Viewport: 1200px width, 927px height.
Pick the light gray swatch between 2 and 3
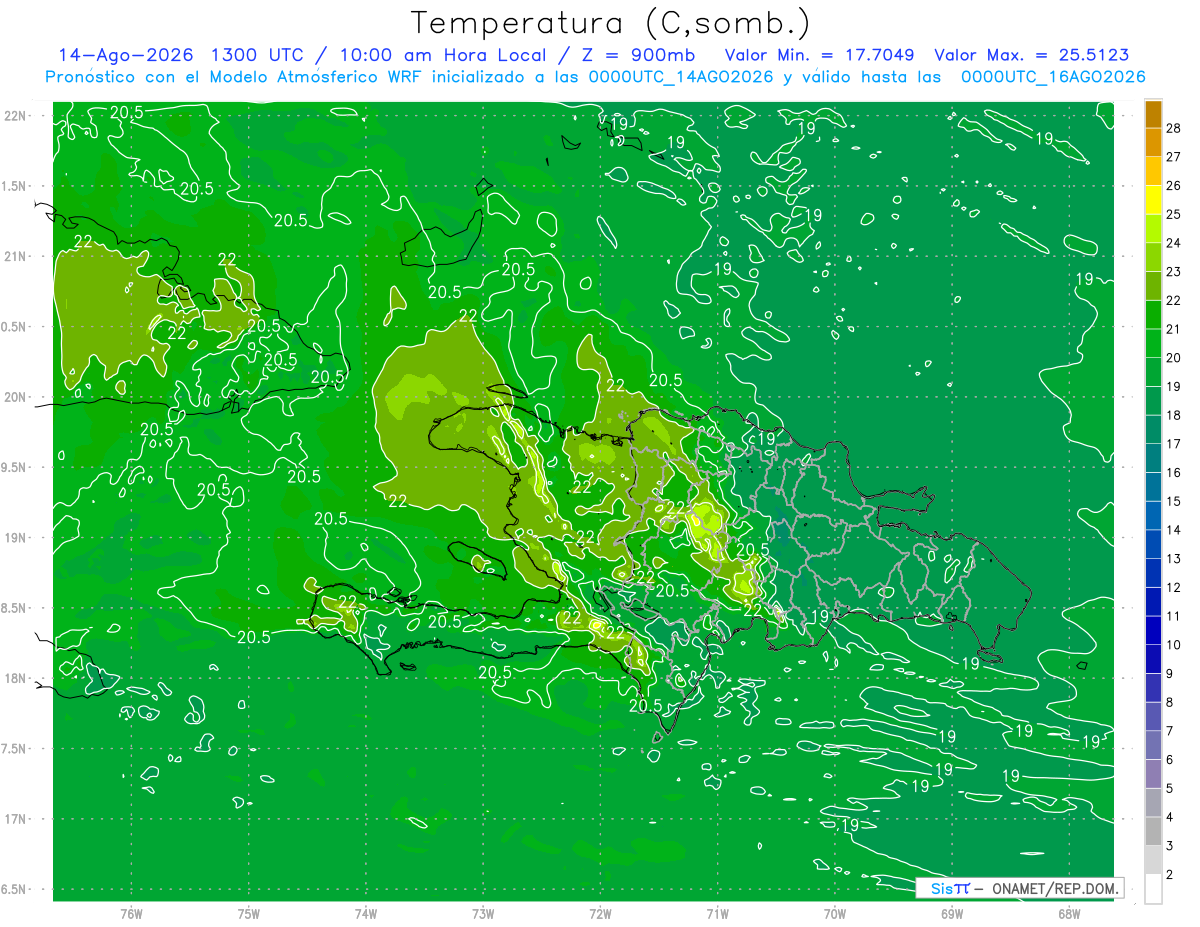(1153, 860)
